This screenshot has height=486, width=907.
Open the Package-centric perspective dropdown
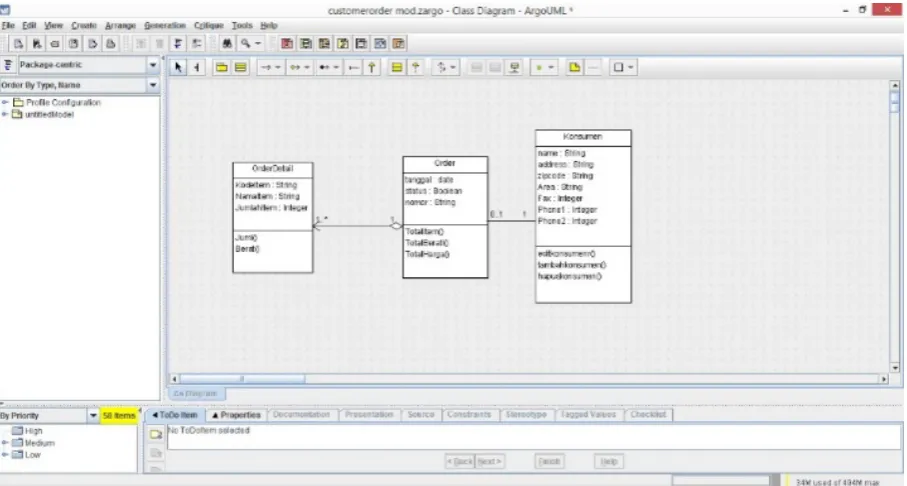pos(153,65)
